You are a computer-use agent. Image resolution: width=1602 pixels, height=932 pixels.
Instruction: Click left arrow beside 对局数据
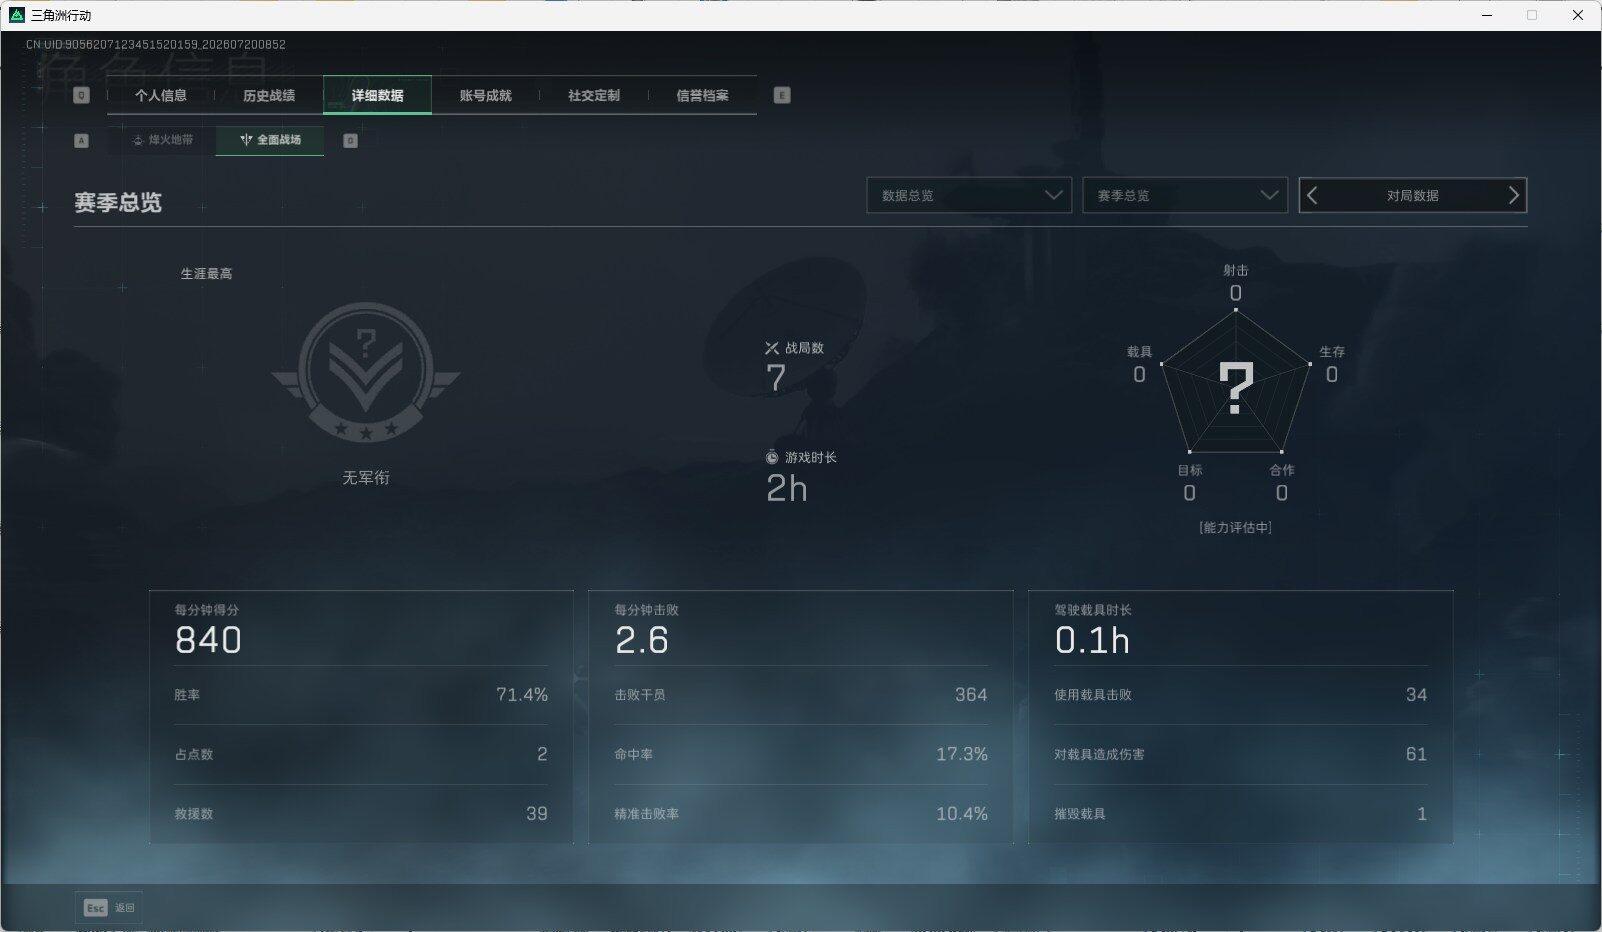point(1313,196)
